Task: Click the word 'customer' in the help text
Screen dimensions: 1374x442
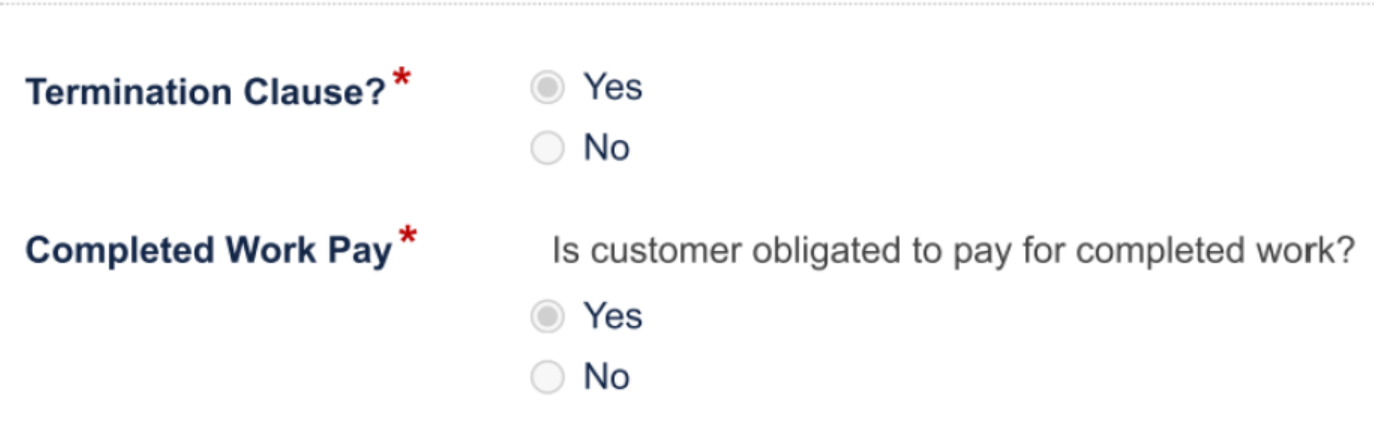Action: 666,252
